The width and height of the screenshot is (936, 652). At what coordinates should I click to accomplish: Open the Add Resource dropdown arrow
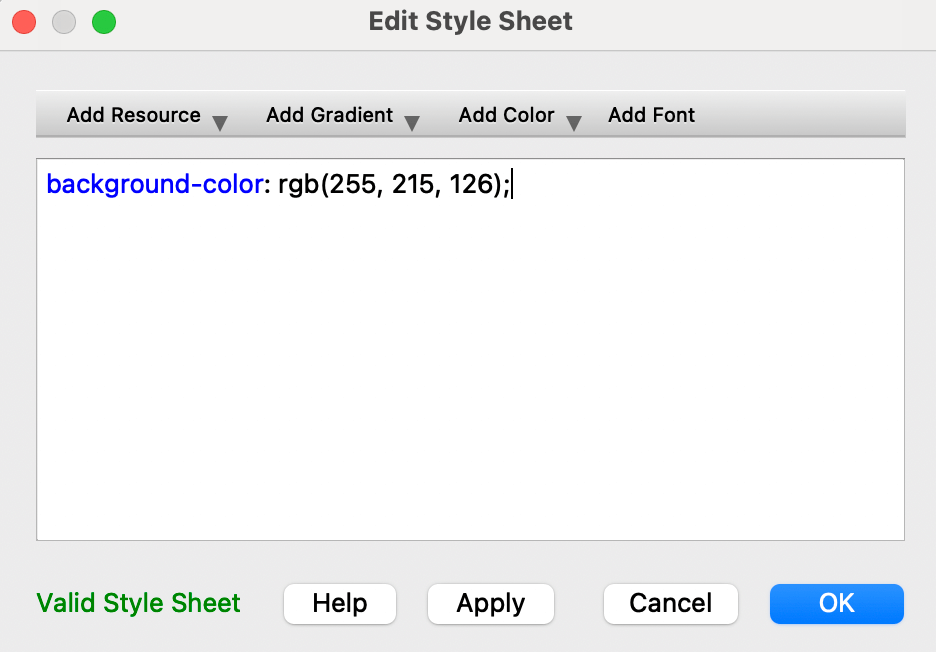[x=220, y=123]
